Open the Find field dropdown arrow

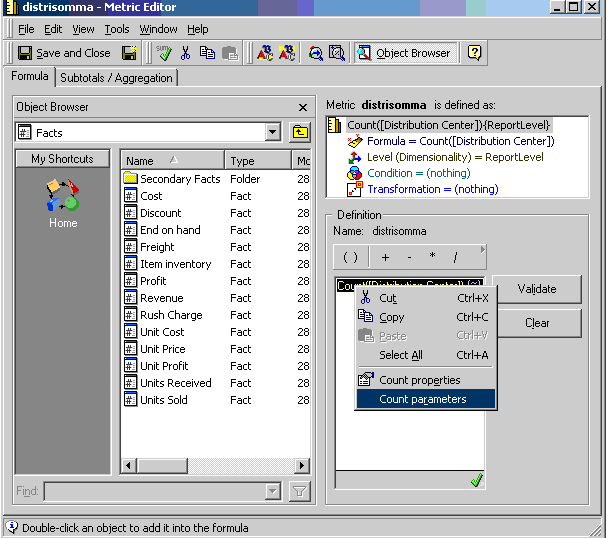273,491
